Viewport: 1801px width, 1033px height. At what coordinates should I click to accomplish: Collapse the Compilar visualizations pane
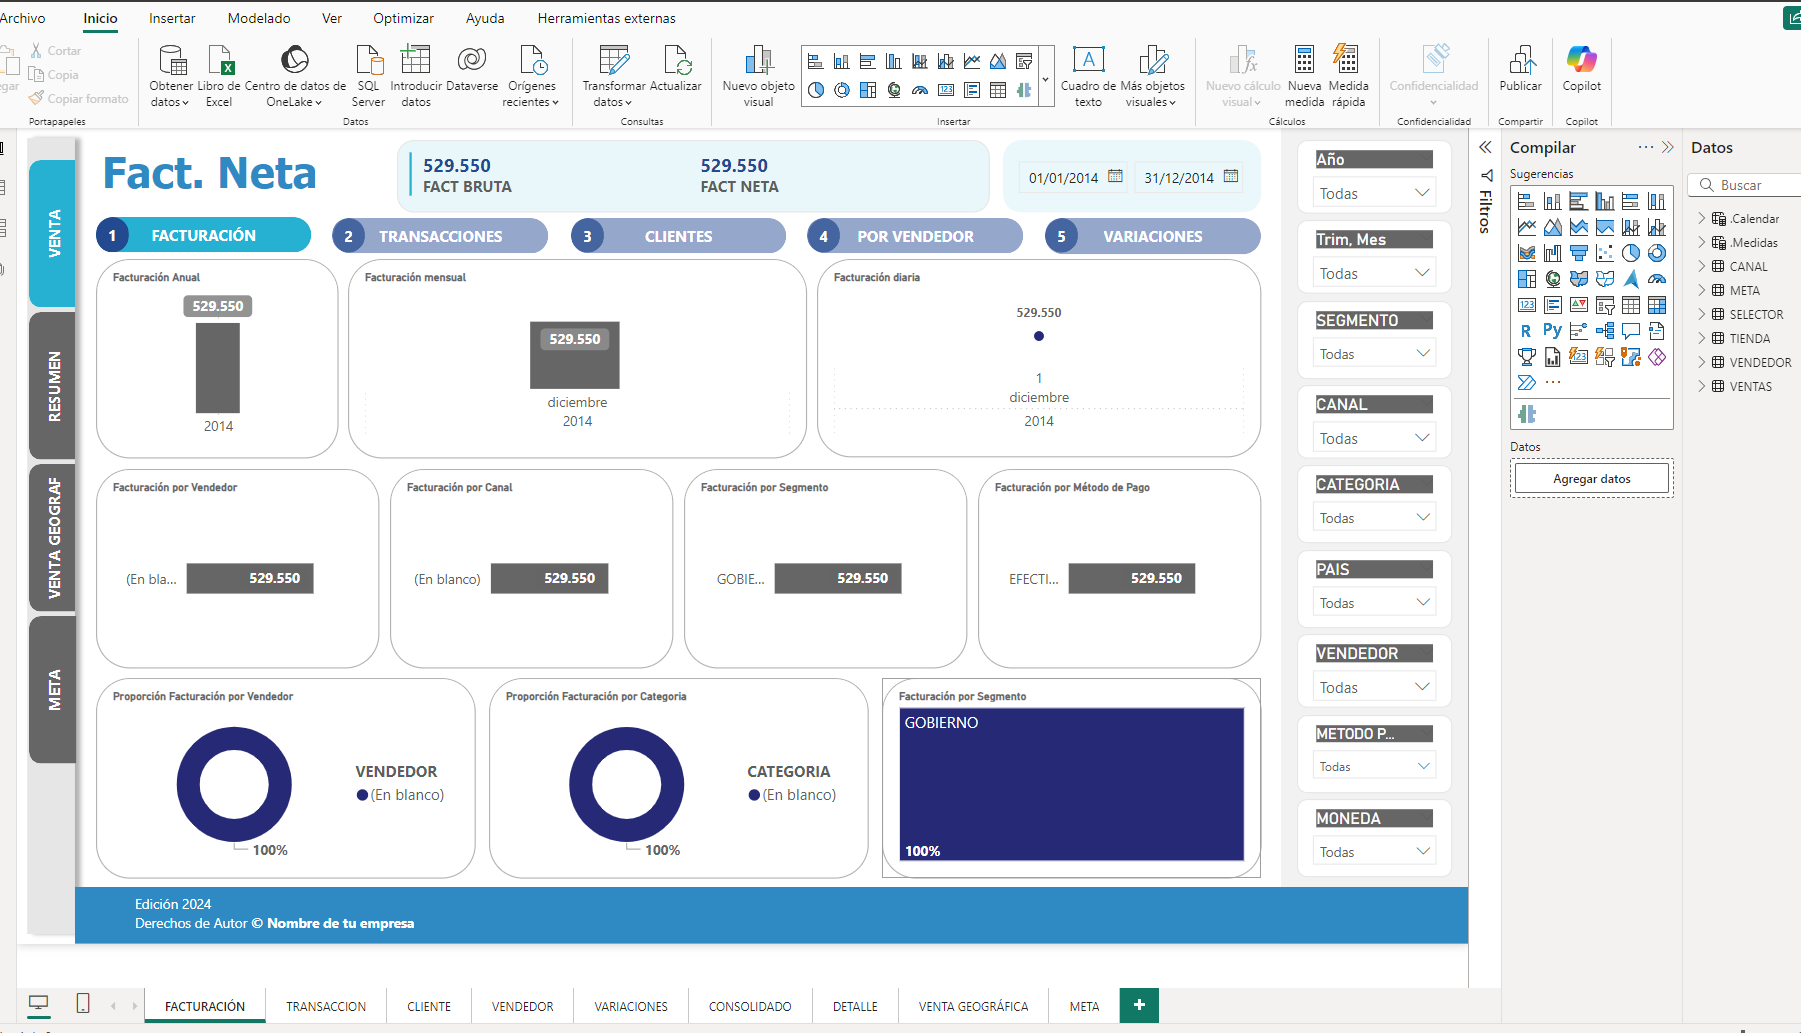coord(1667,147)
